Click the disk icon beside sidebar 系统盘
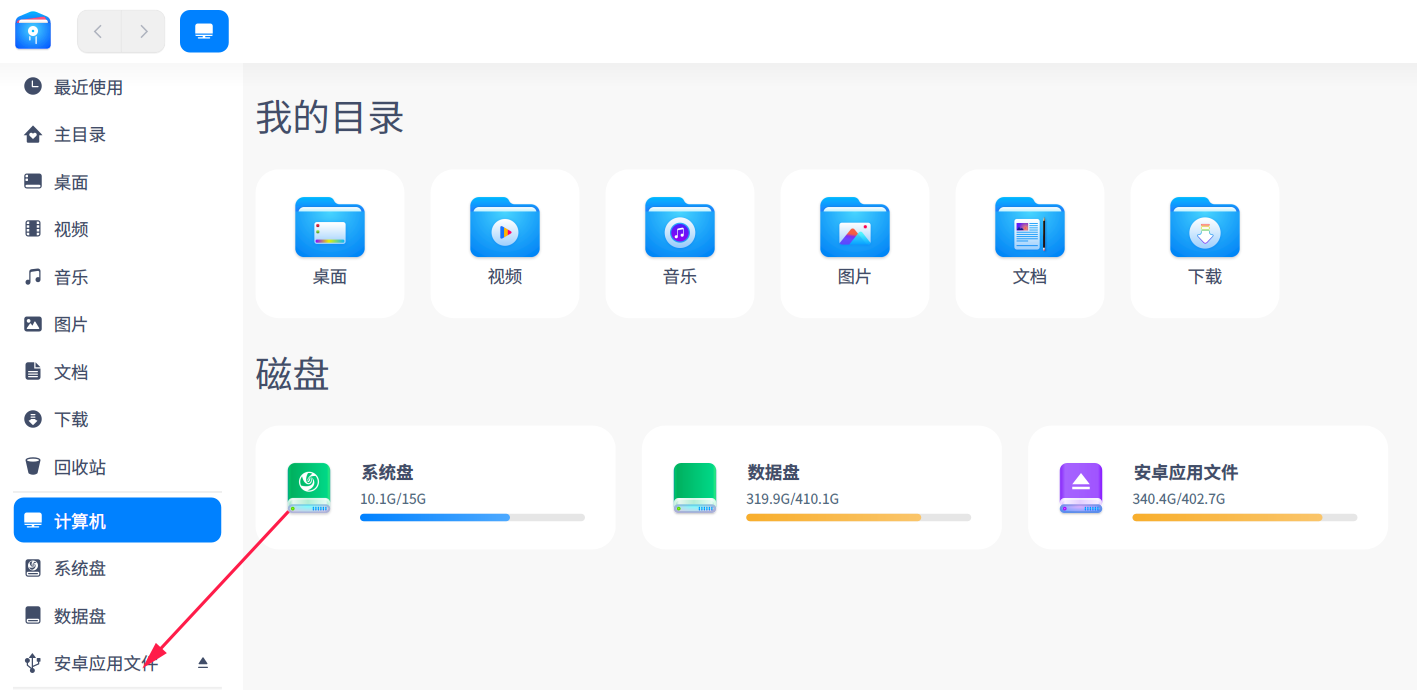The width and height of the screenshot is (1417, 690). tap(33, 568)
